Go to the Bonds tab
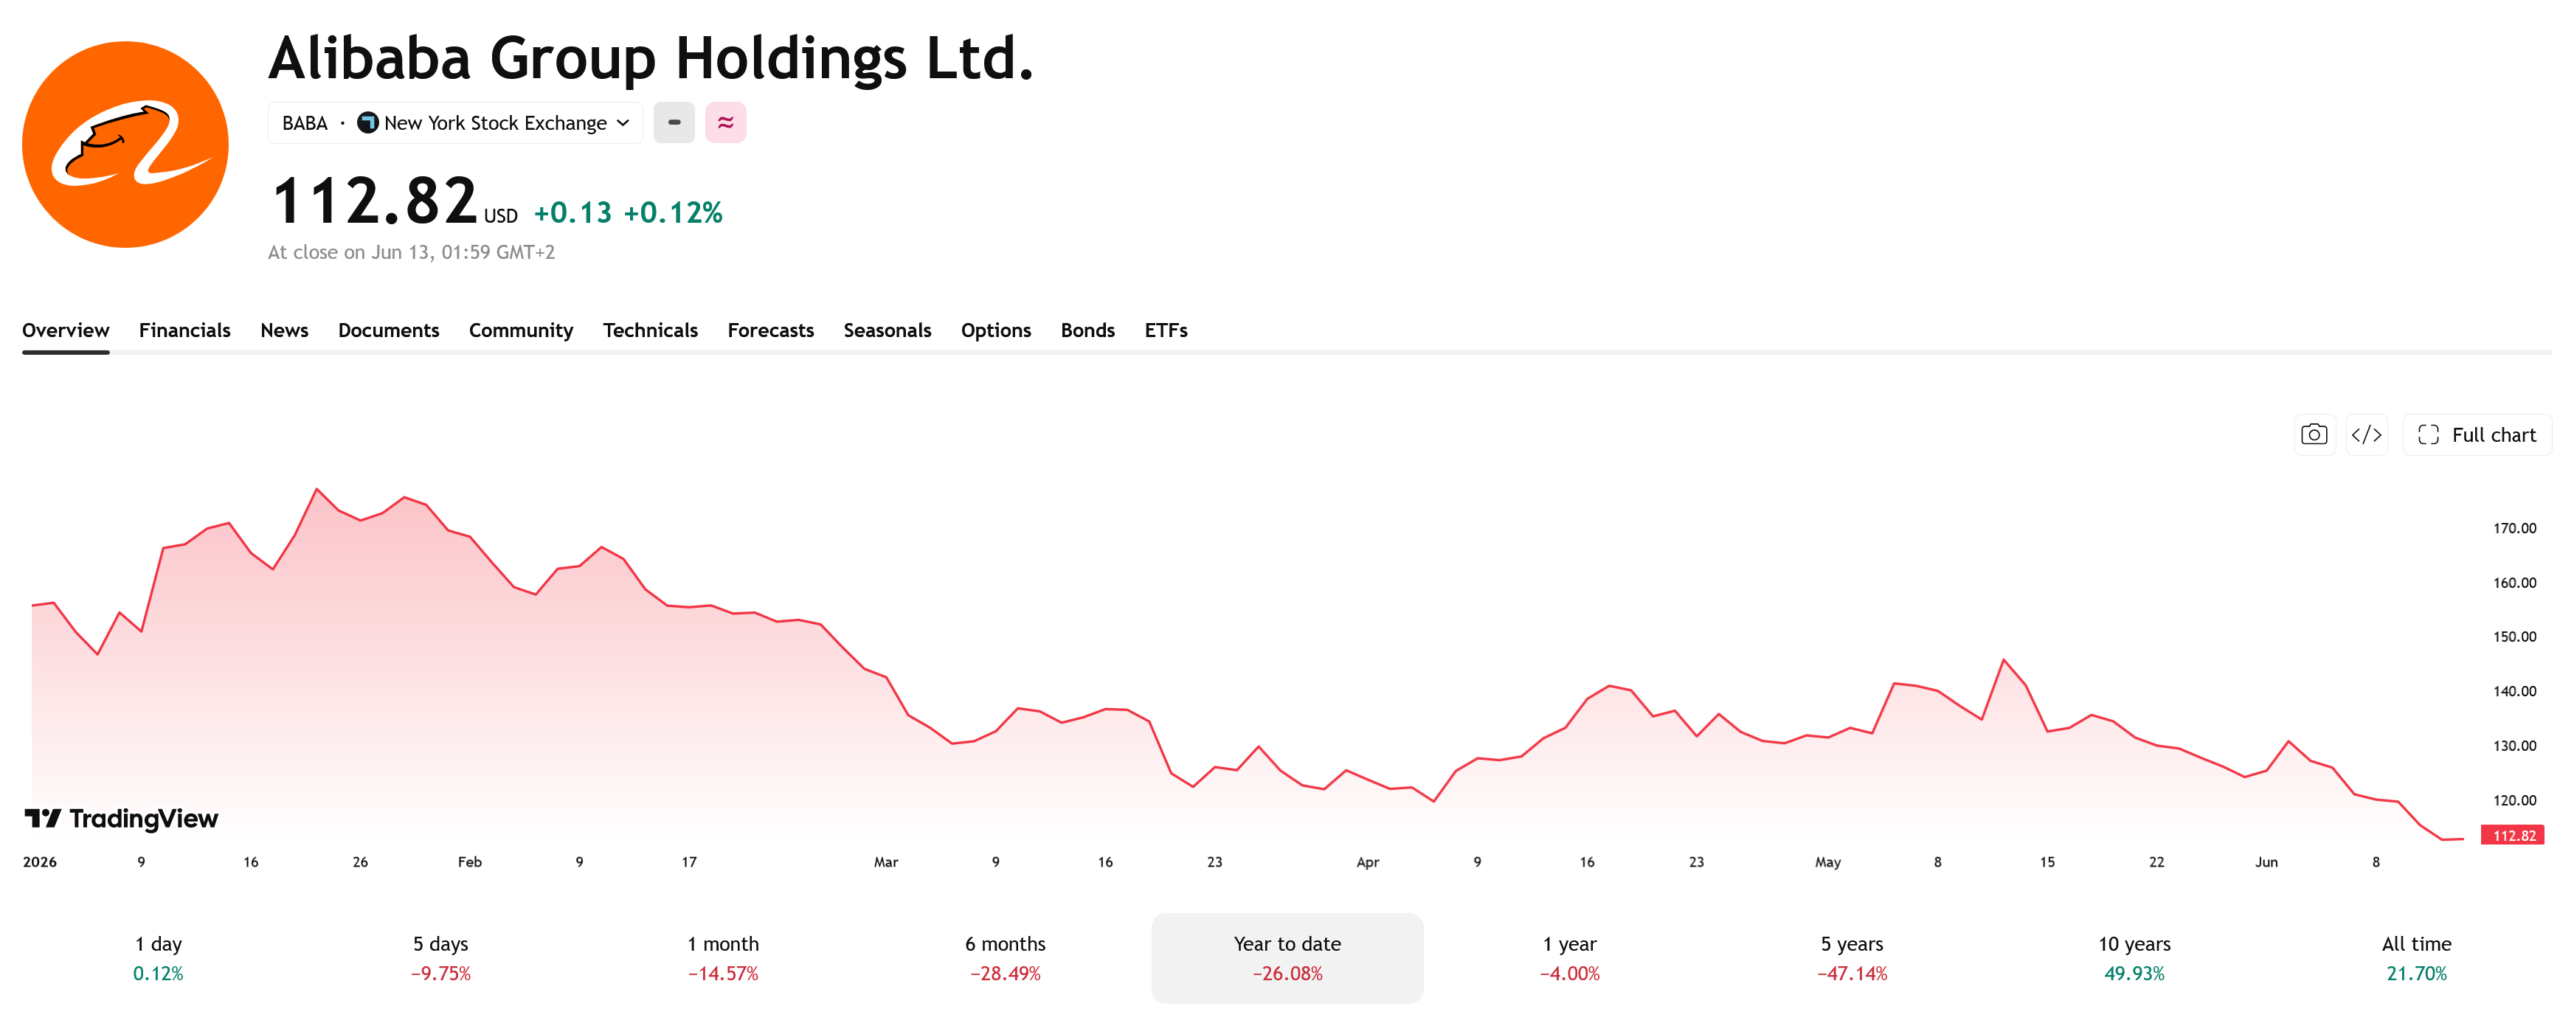The image size is (2560, 1009). click(1088, 330)
